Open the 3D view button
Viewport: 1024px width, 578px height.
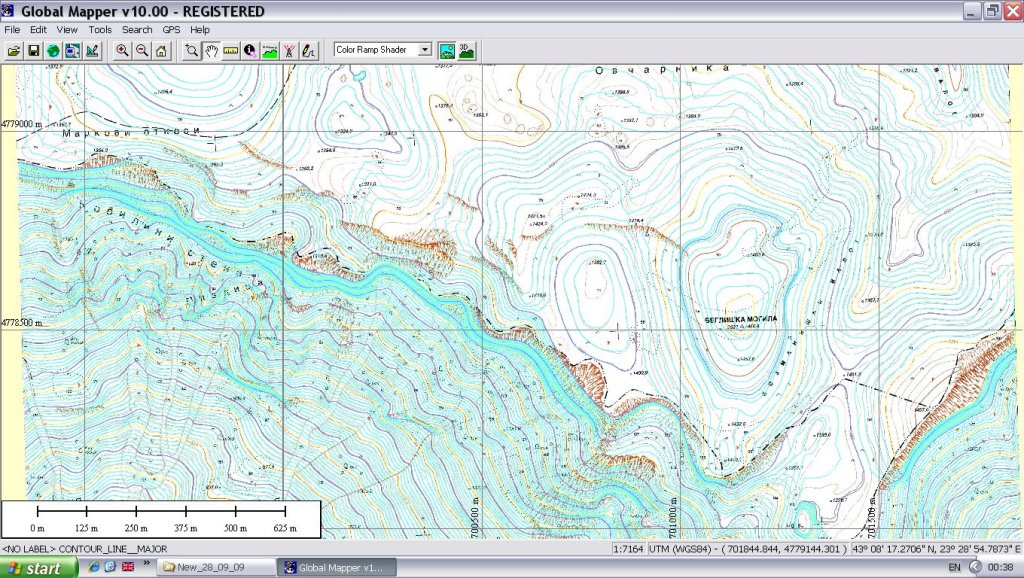point(466,49)
